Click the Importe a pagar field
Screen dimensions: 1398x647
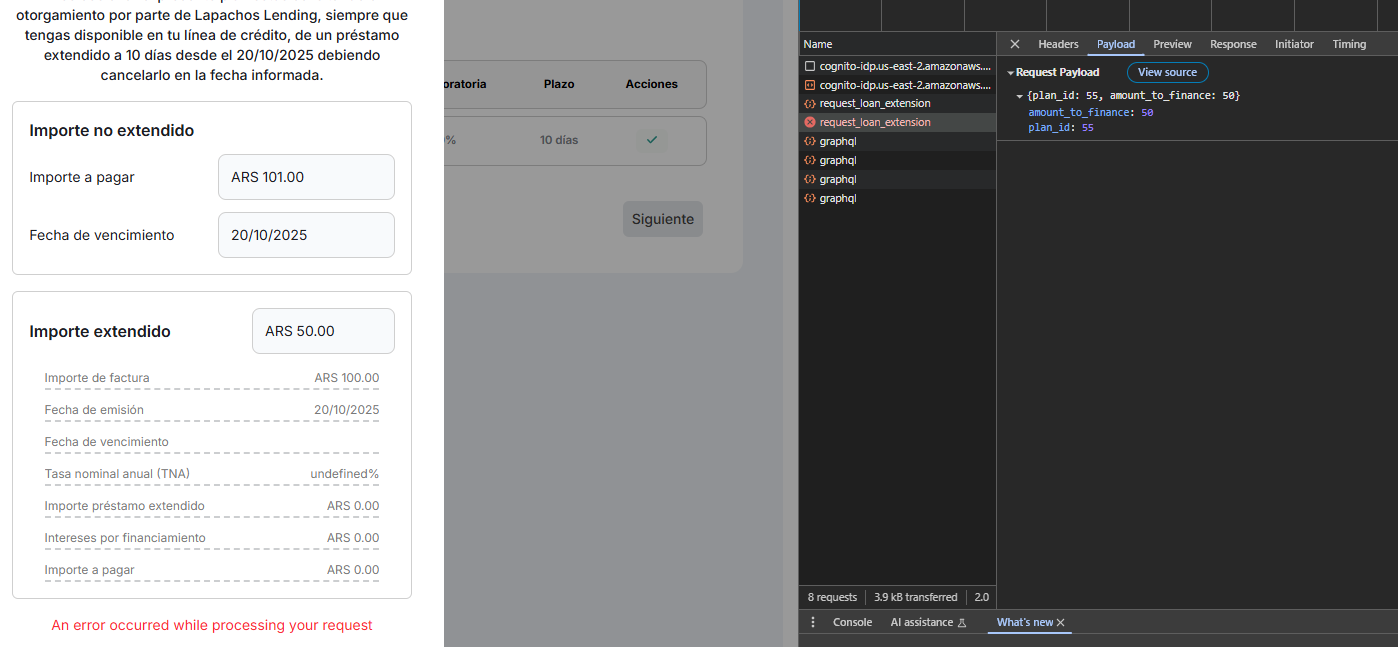point(306,177)
